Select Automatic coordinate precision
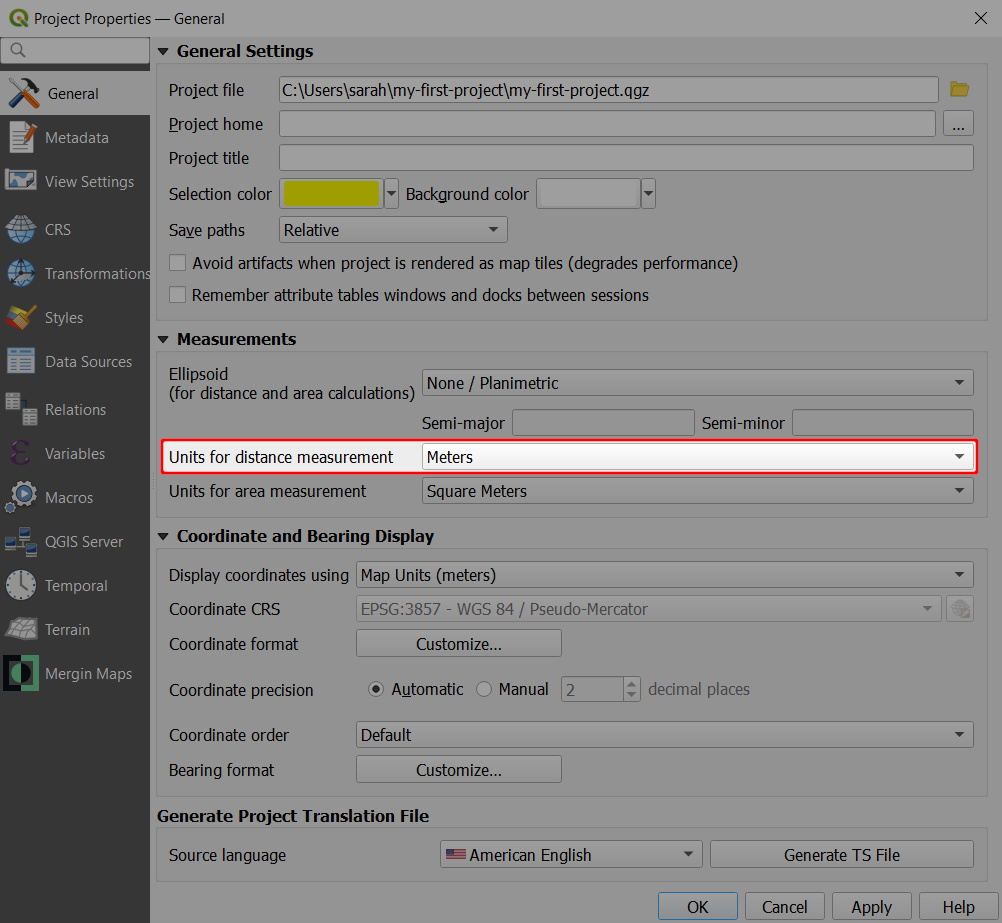Image resolution: width=1002 pixels, height=923 pixels. click(376, 689)
